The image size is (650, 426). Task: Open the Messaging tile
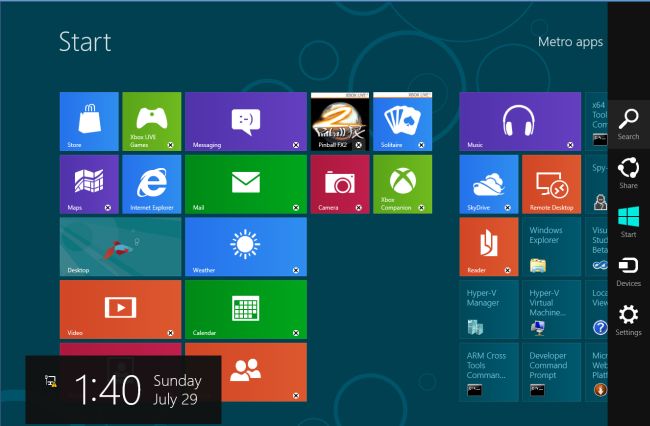click(x=246, y=121)
